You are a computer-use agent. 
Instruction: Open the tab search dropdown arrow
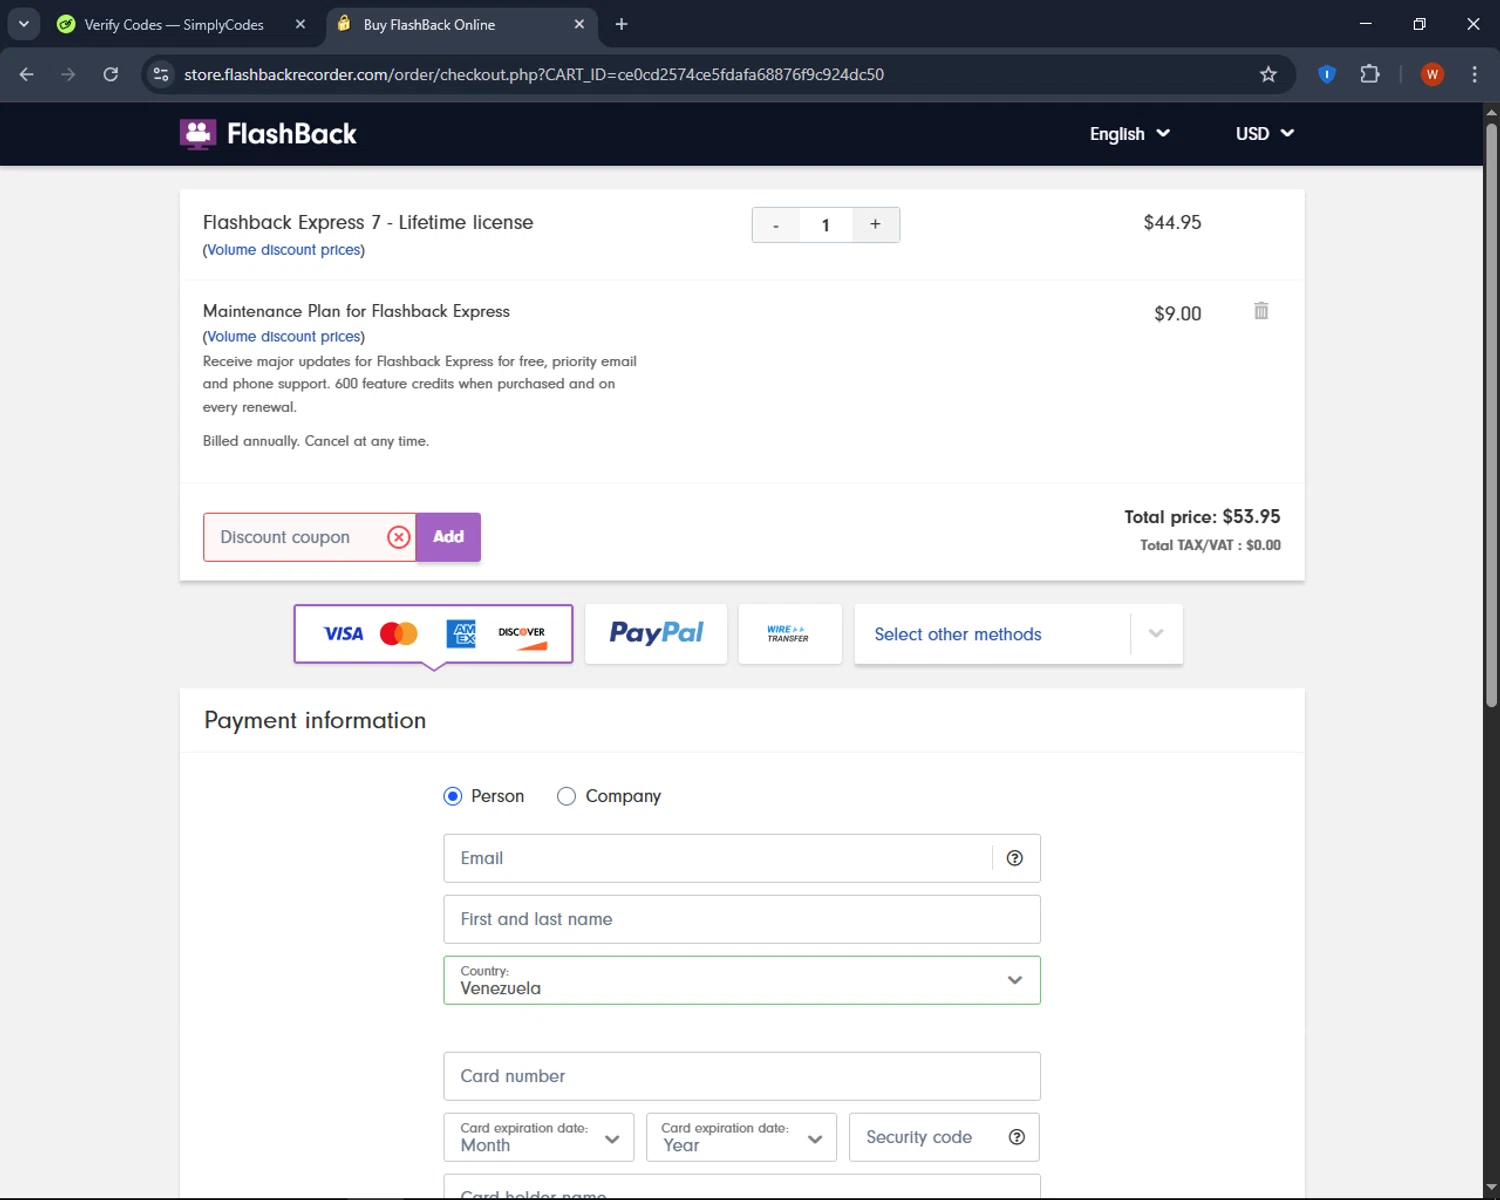(24, 24)
